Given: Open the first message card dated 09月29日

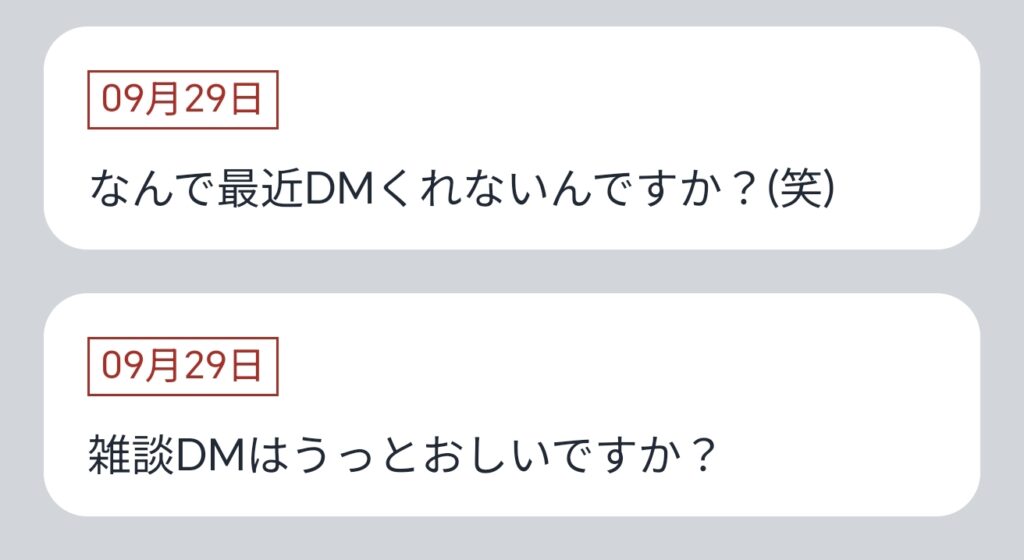Looking at the screenshot, I should pyautogui.click(x=511, y=138).
